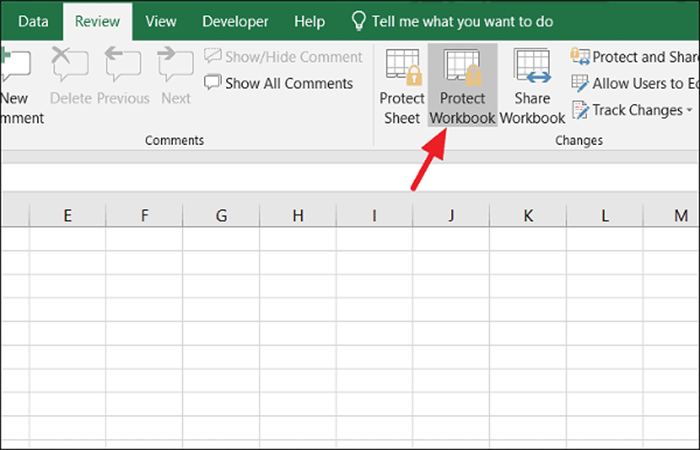Image resolution: width=700 pixels, height=450 pixels.
Task: Open the Help tab
Action: point(309,21)
